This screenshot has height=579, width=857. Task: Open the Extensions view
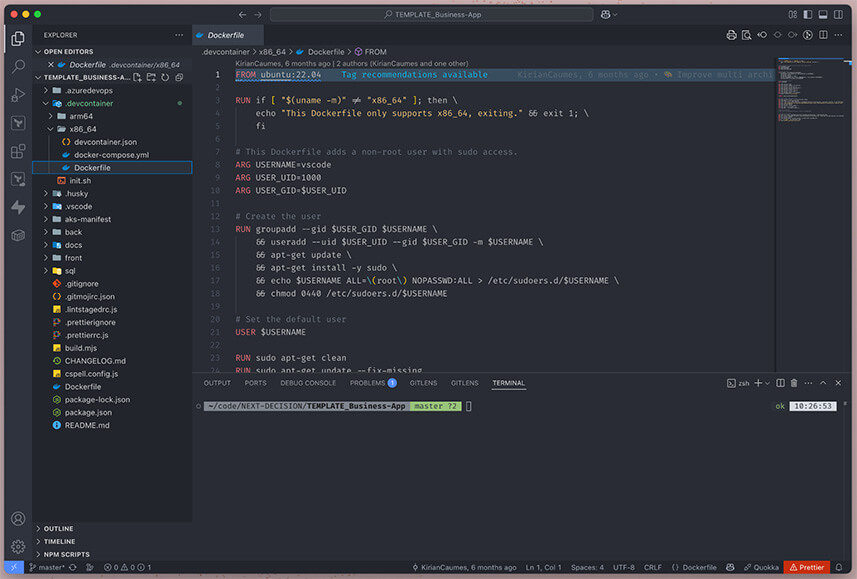pos(16,148)
